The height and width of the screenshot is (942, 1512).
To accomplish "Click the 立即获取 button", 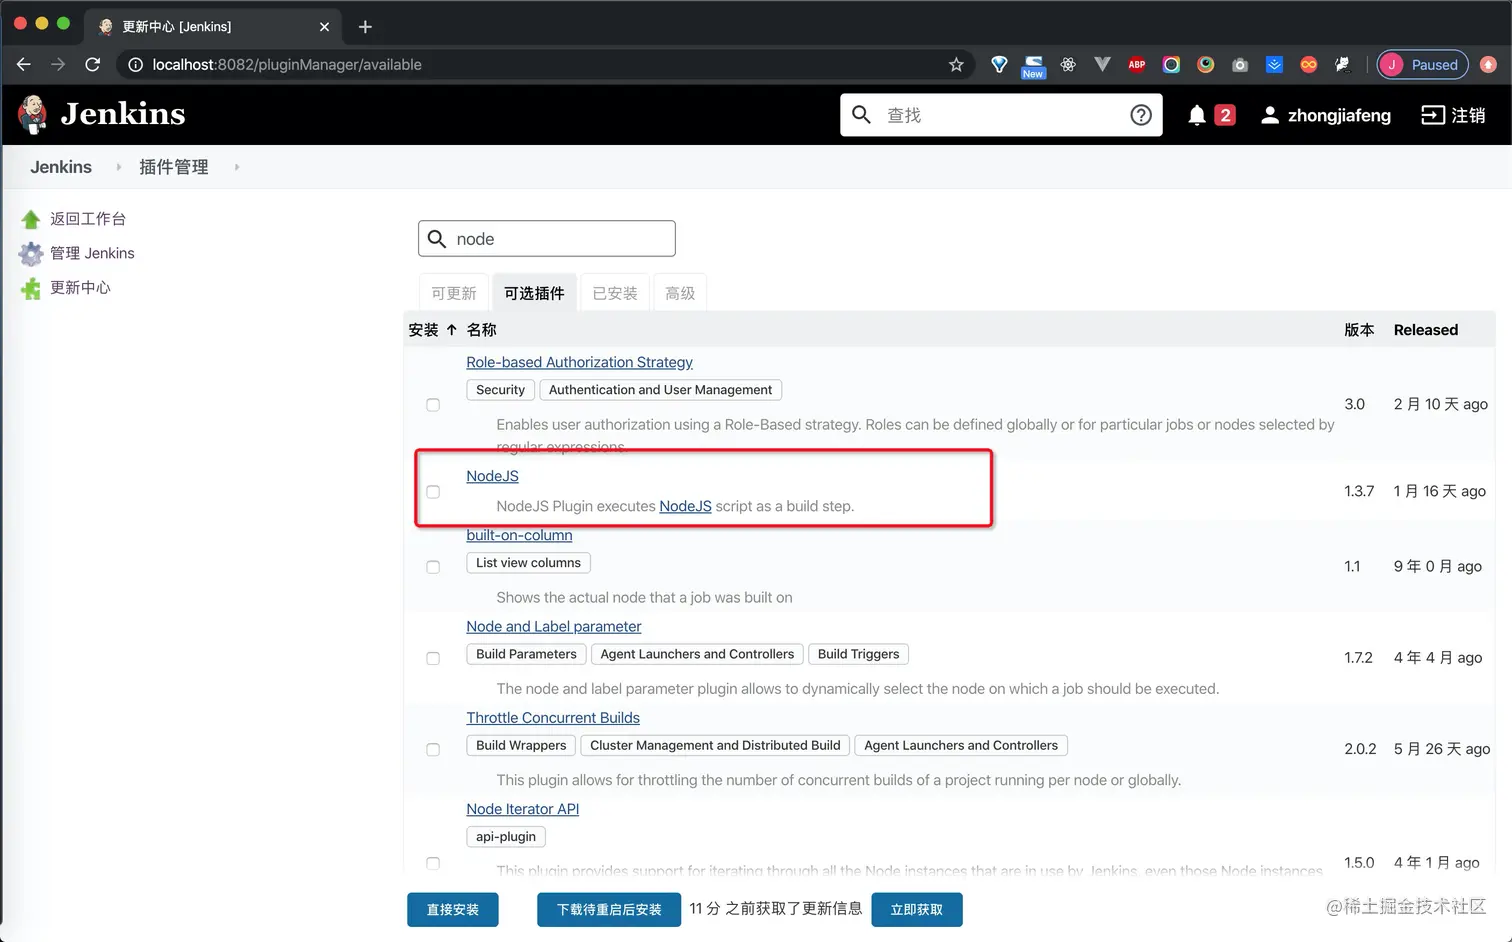I will click(917, 910).
